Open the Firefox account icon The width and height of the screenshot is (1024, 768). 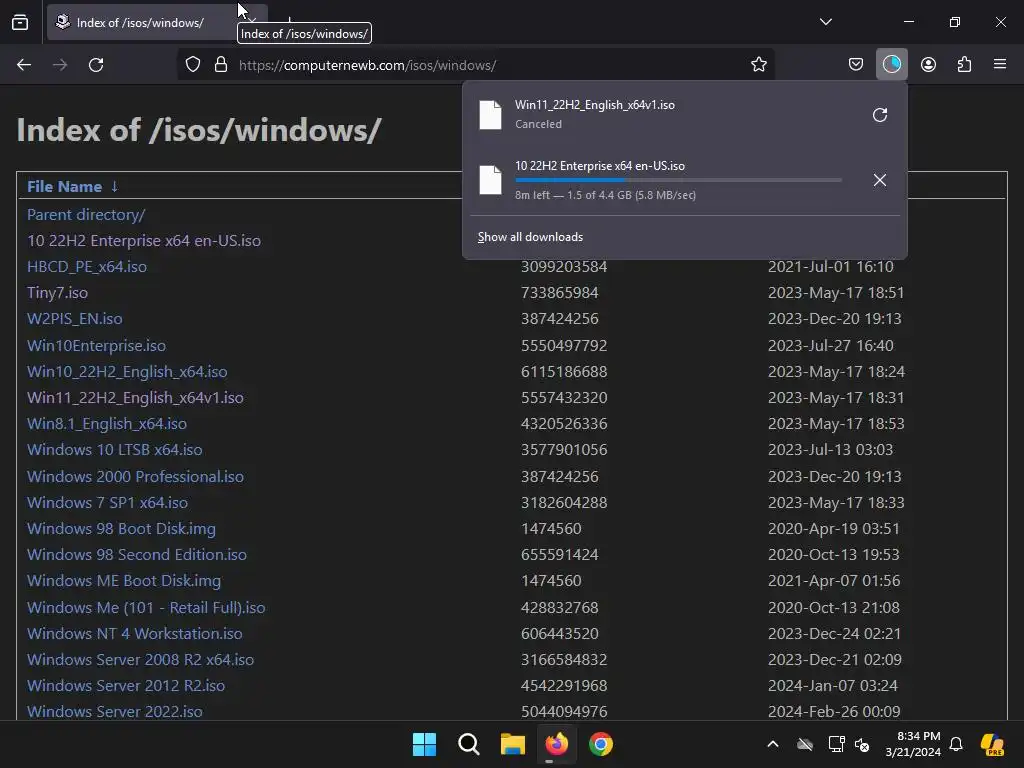[x=928, y=65]
